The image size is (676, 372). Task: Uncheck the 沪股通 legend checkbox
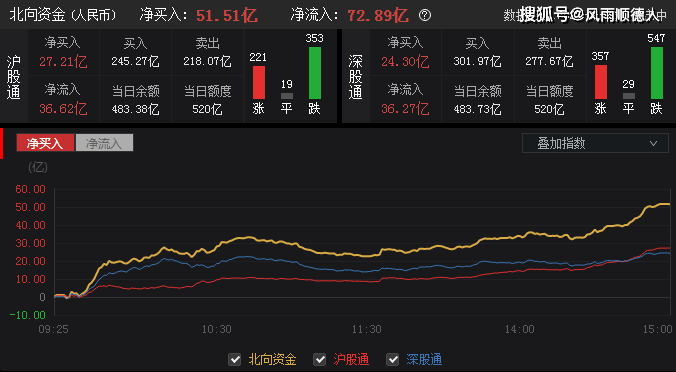pos(319,359)
